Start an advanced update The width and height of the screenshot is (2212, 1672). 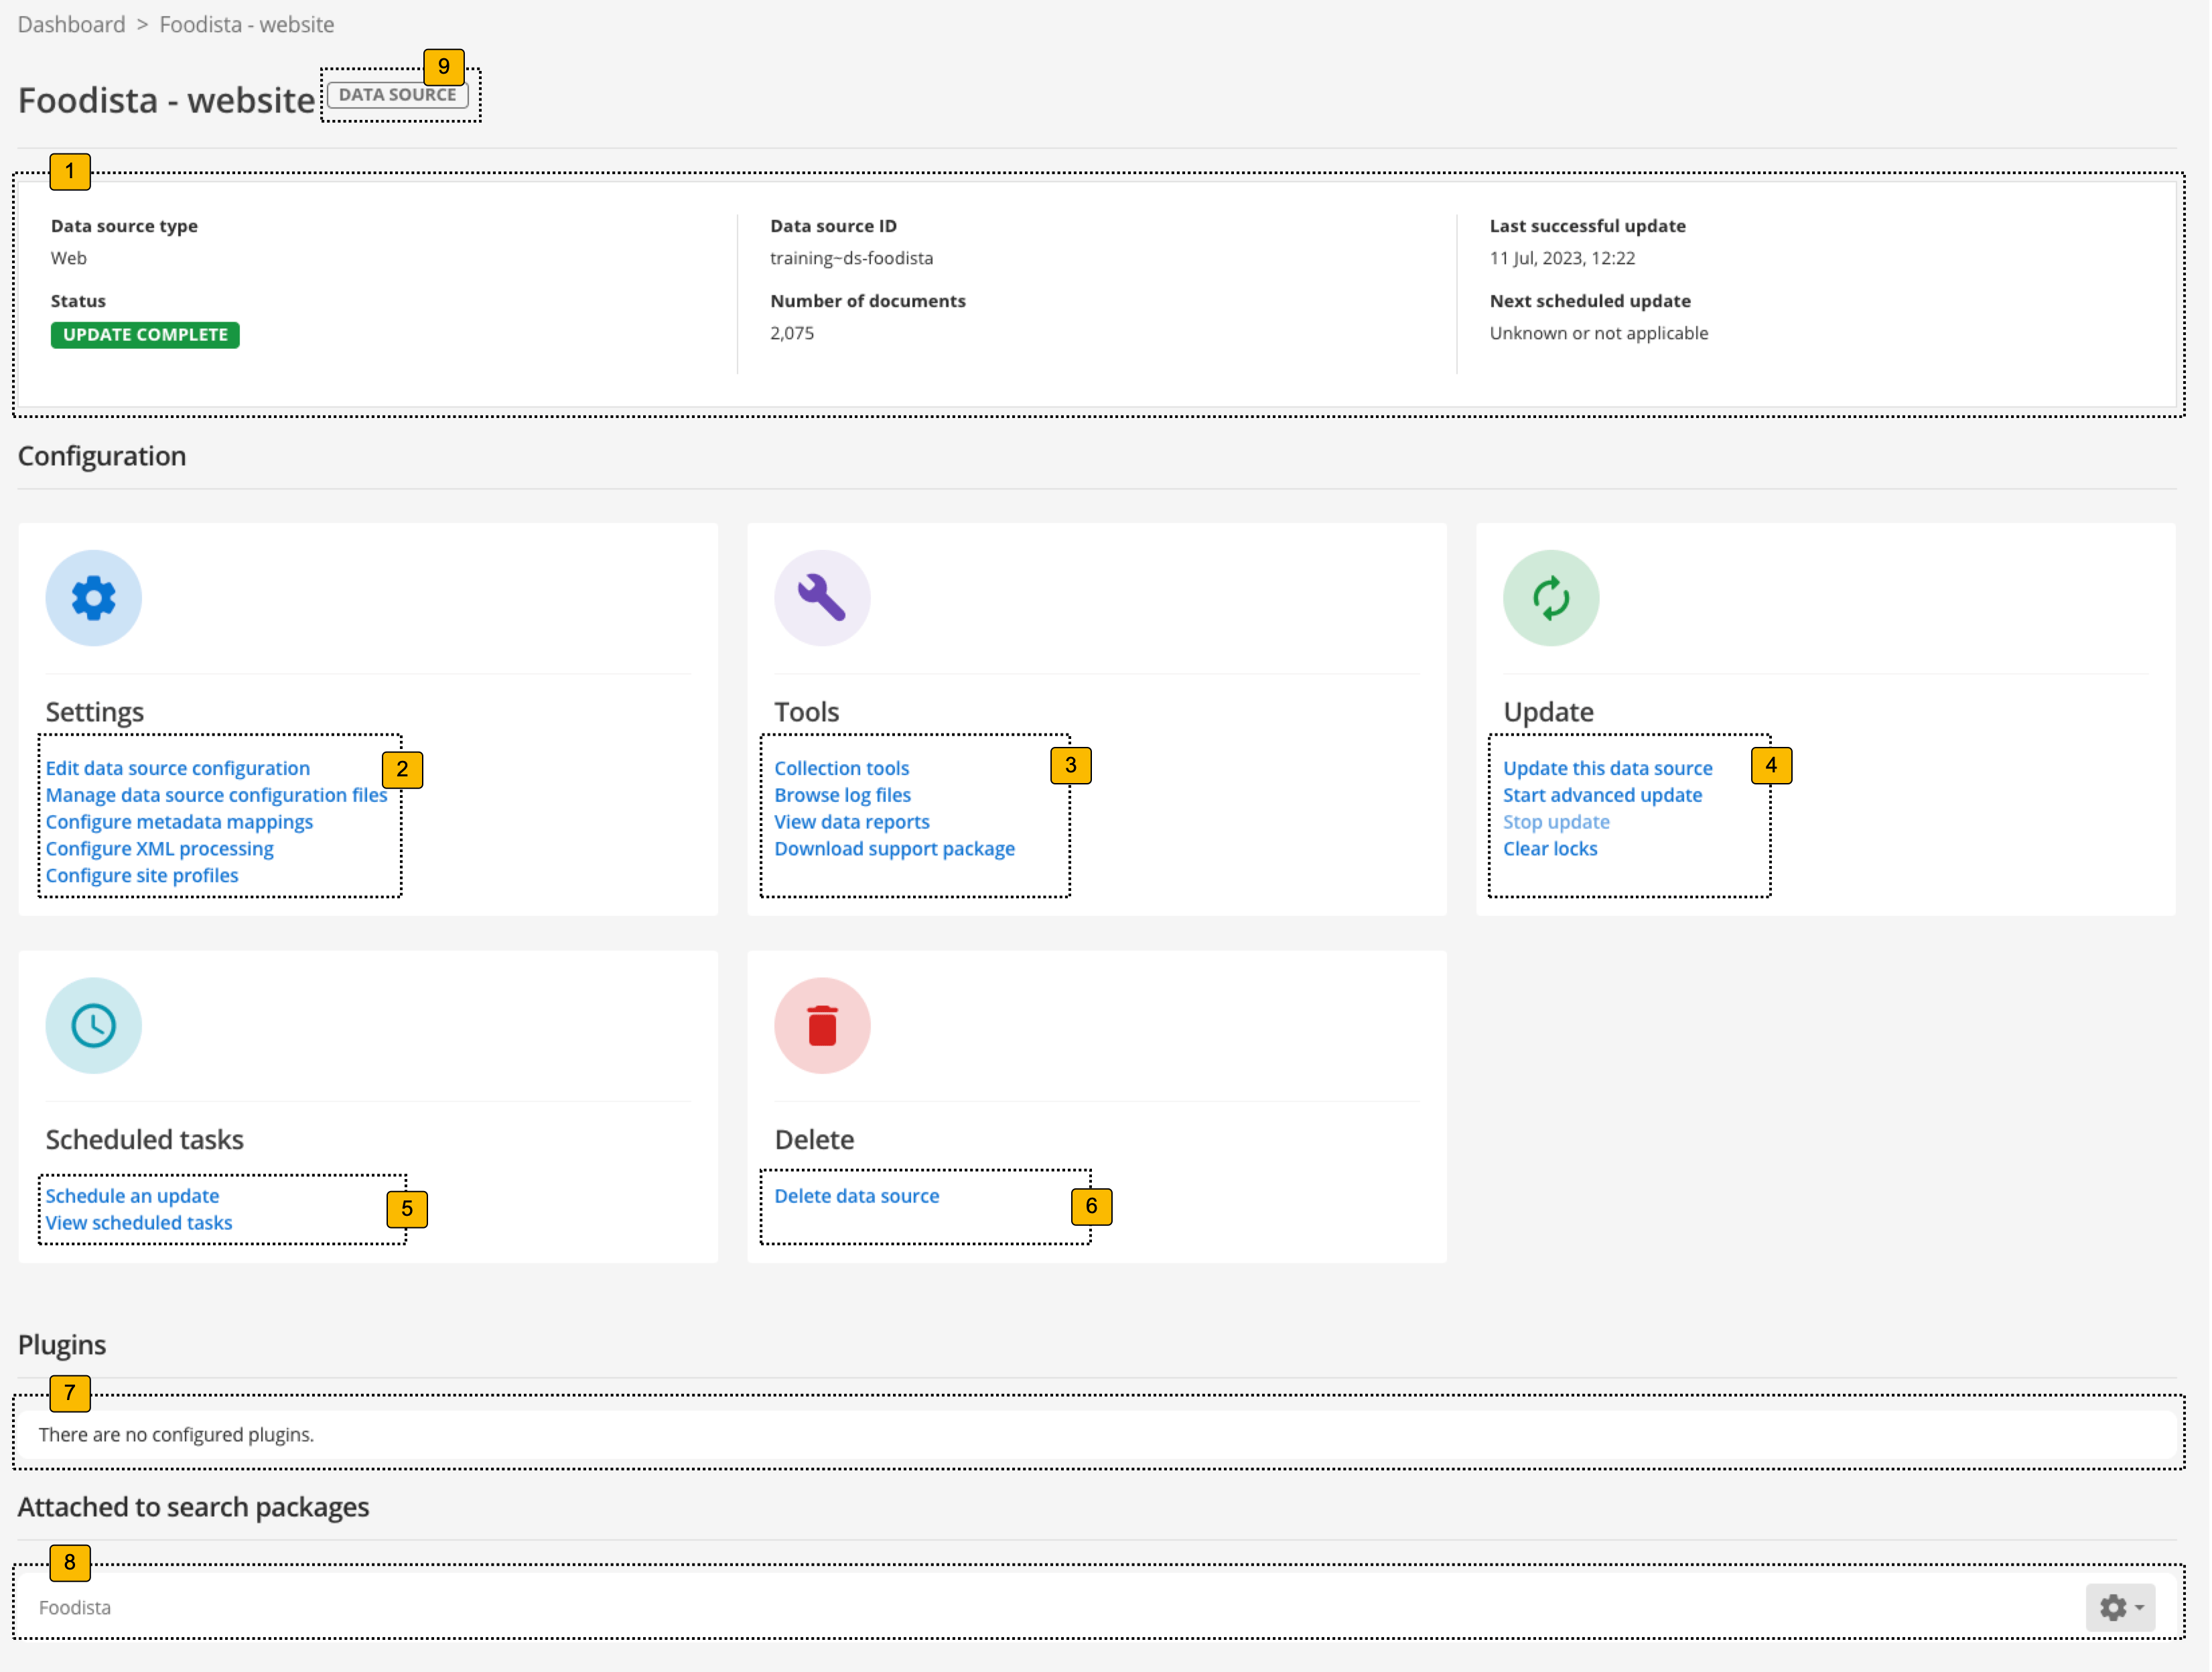click(1602, 794)
